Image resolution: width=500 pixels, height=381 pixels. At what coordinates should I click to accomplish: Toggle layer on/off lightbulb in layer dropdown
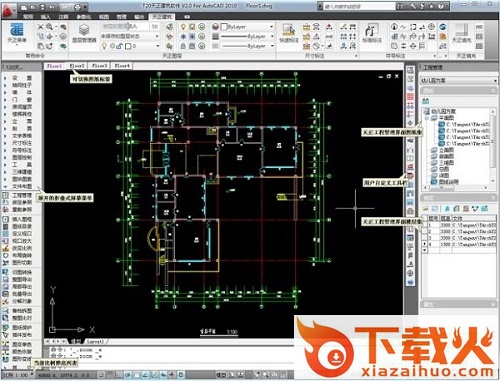[x=105, y=46]
